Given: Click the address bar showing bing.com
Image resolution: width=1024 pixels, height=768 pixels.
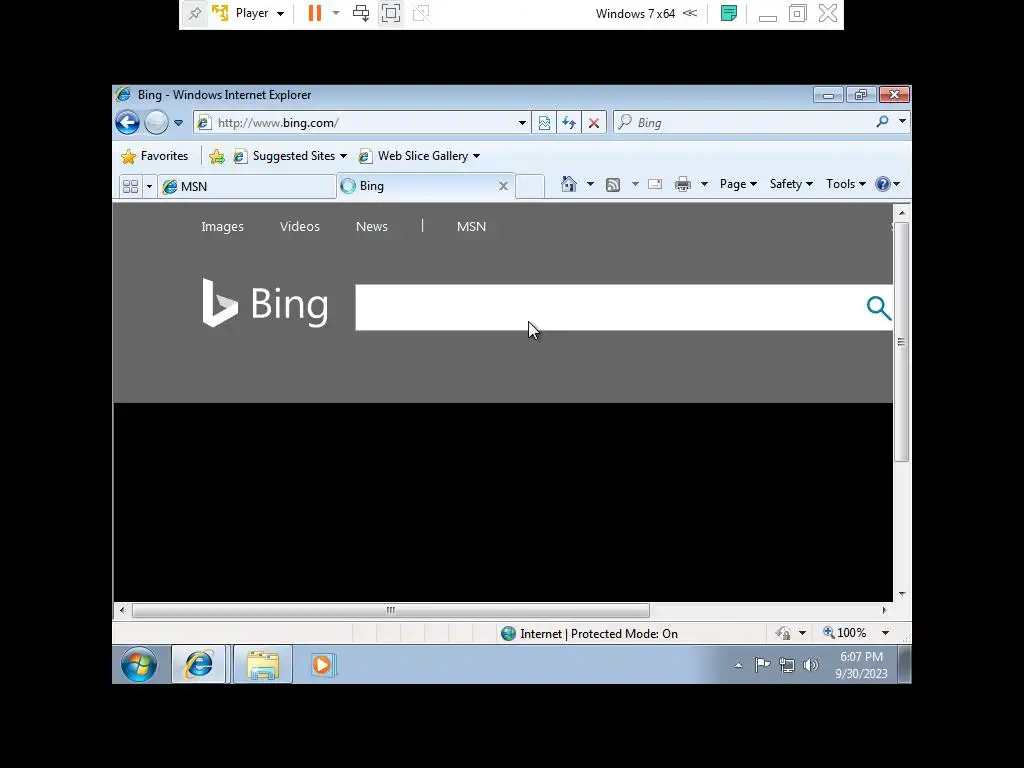Looking at the screenshot, I should pyautogui.click(x=361, y=122).
